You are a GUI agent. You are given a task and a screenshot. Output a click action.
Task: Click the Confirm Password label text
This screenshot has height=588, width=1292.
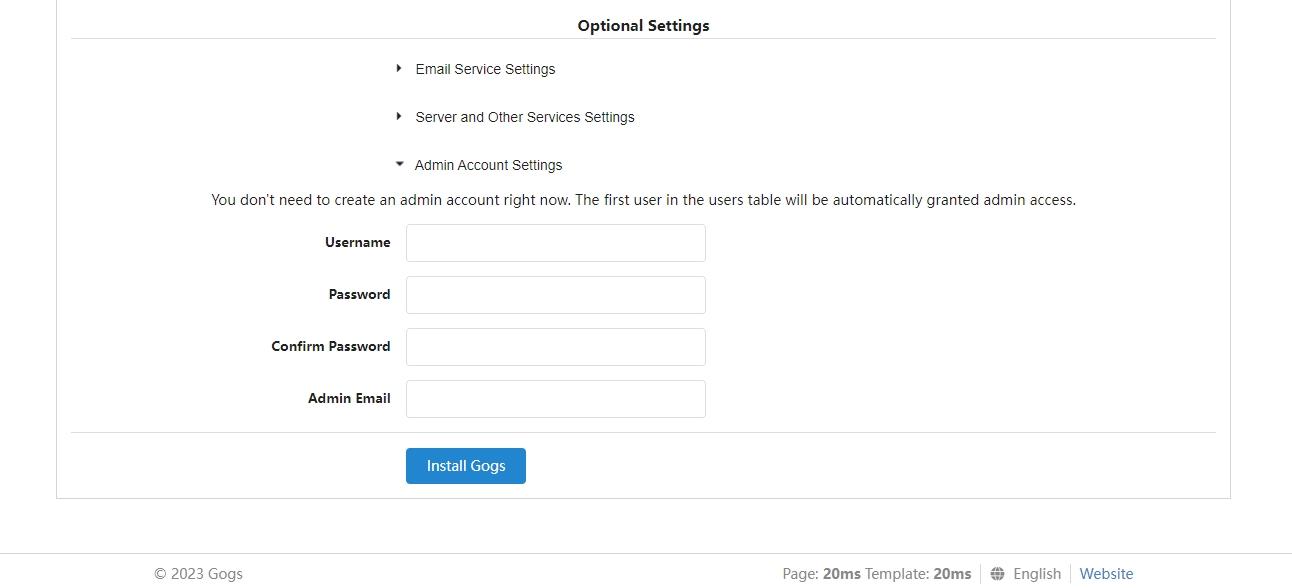pos(330,347)
